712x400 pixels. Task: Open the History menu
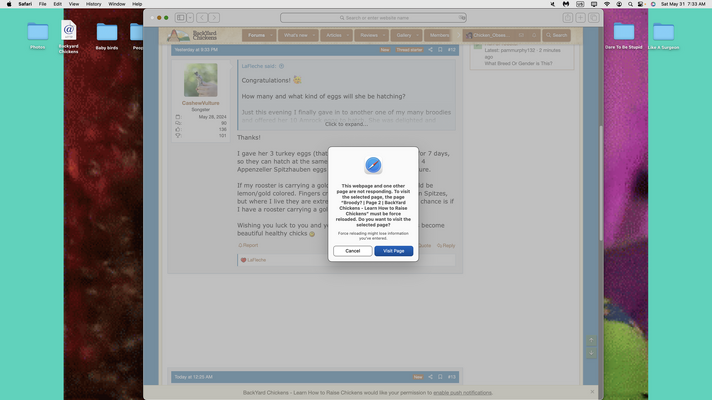[94, 4]
